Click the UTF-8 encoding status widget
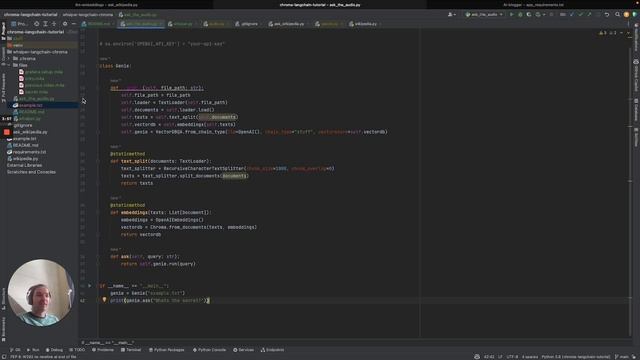This screenshot has height=360, width=640. pos(512,357)
